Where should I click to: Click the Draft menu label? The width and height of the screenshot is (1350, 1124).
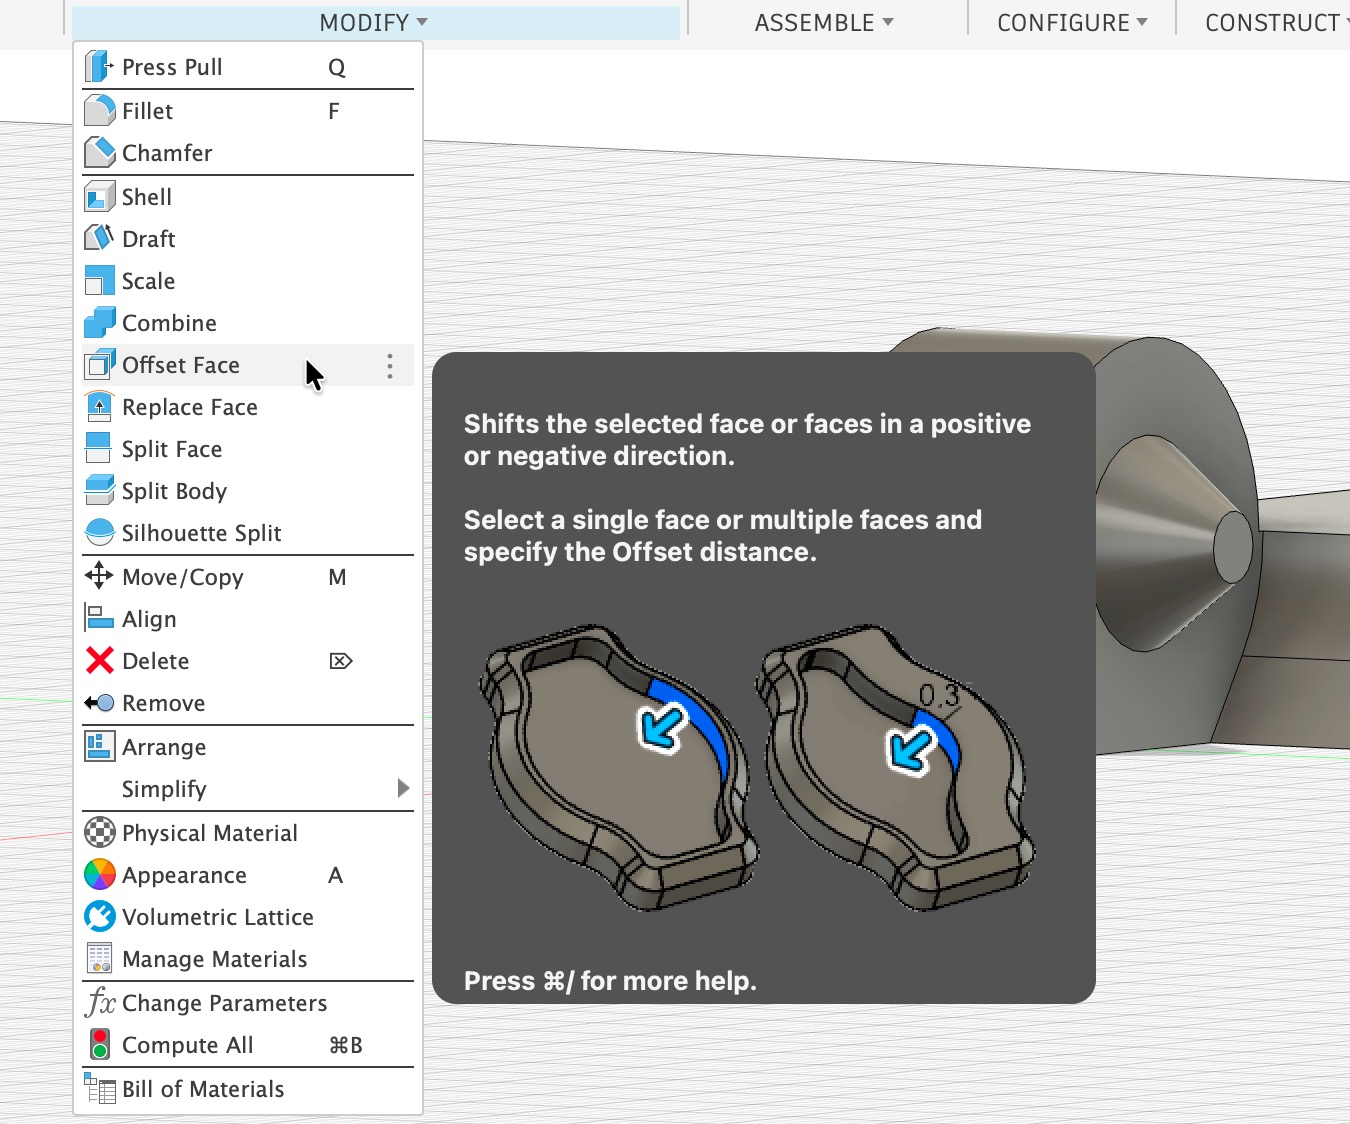tap(148, 239)
